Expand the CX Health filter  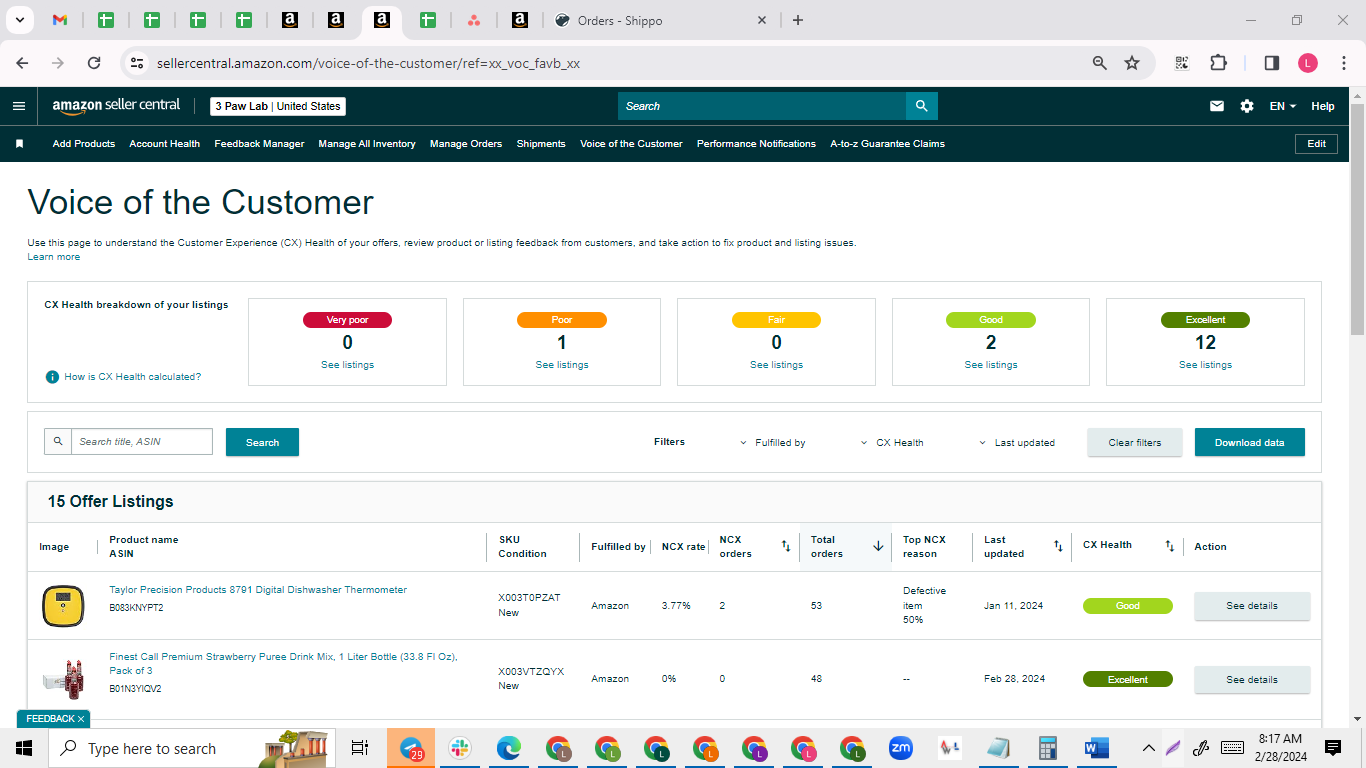pos(892,442)
